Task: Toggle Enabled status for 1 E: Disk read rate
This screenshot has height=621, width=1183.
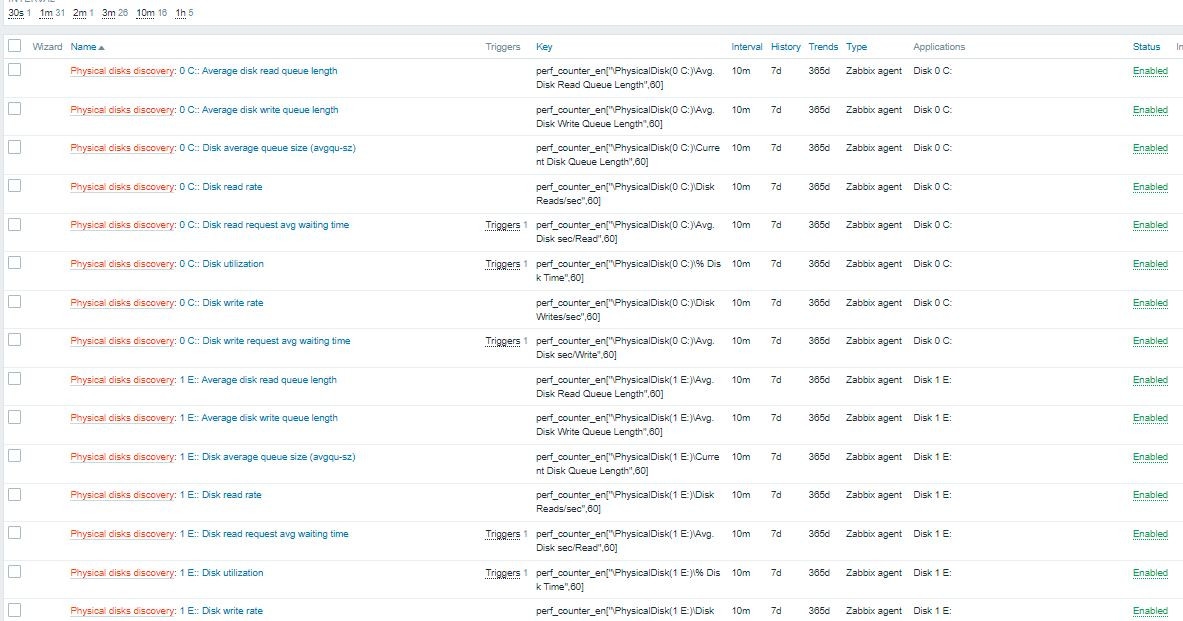Action: pyautogui.click(x=1150, y=495)
